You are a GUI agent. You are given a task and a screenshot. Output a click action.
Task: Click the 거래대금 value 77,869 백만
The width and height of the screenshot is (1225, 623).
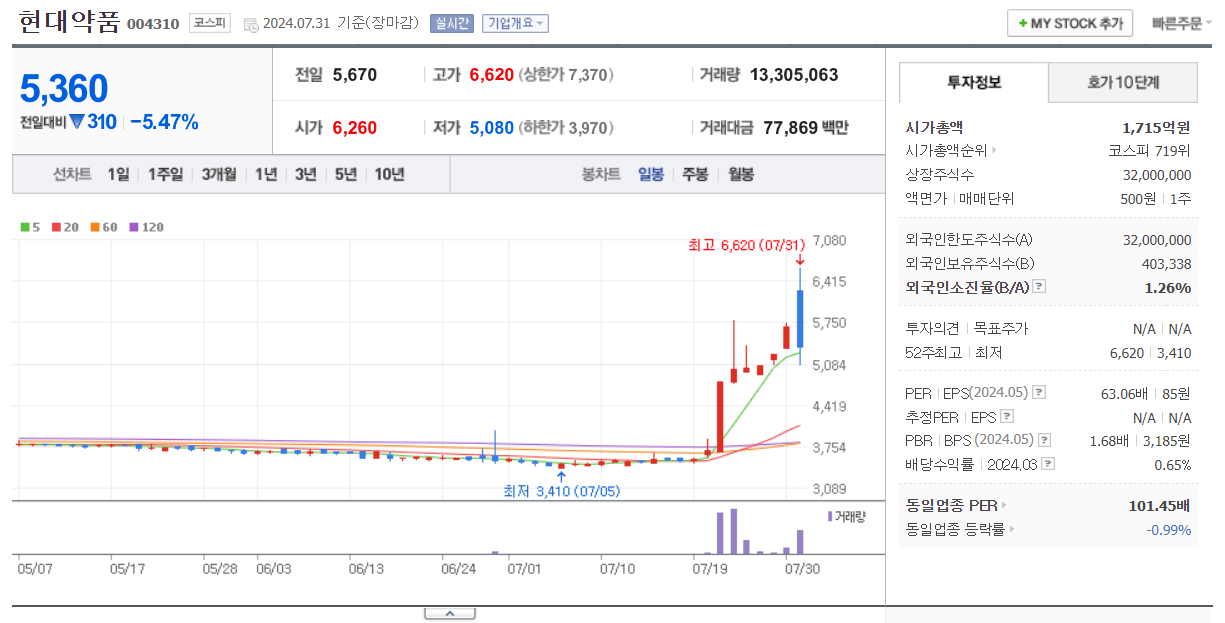[806, 128]
